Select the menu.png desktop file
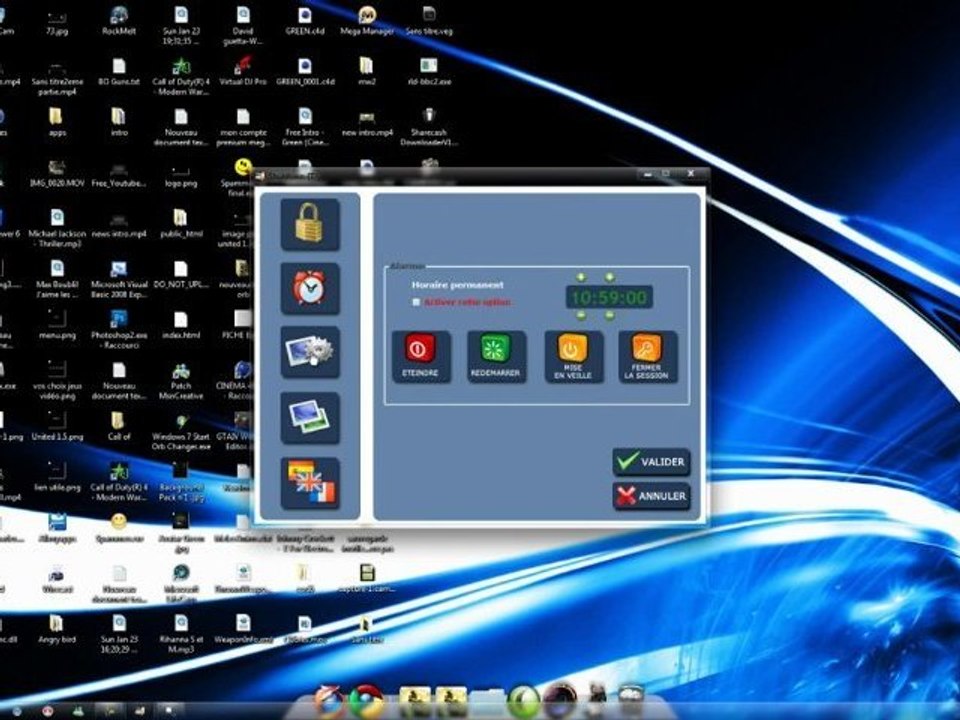Image resolution: width=960 pixels, height=720 pixels. (56, 325)
